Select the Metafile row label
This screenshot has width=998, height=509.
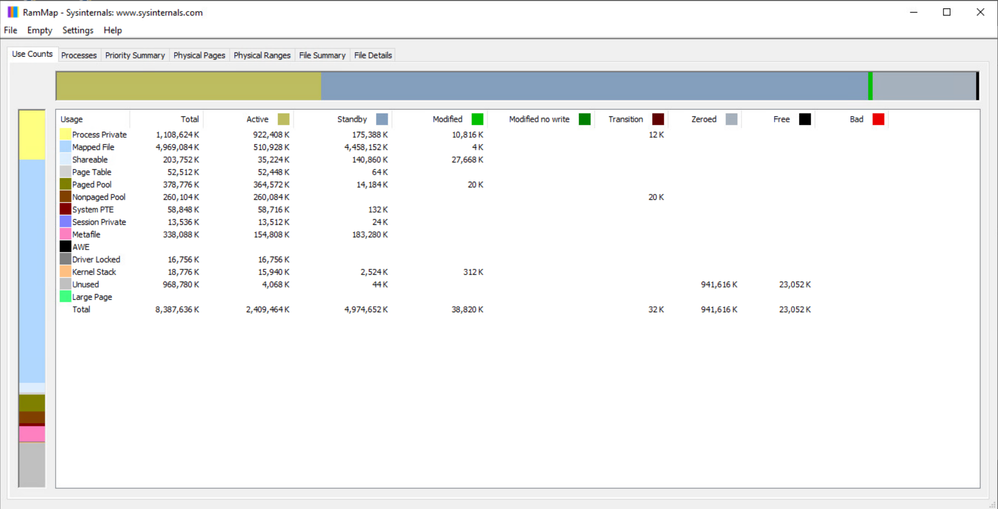click(x=87, y=235)
